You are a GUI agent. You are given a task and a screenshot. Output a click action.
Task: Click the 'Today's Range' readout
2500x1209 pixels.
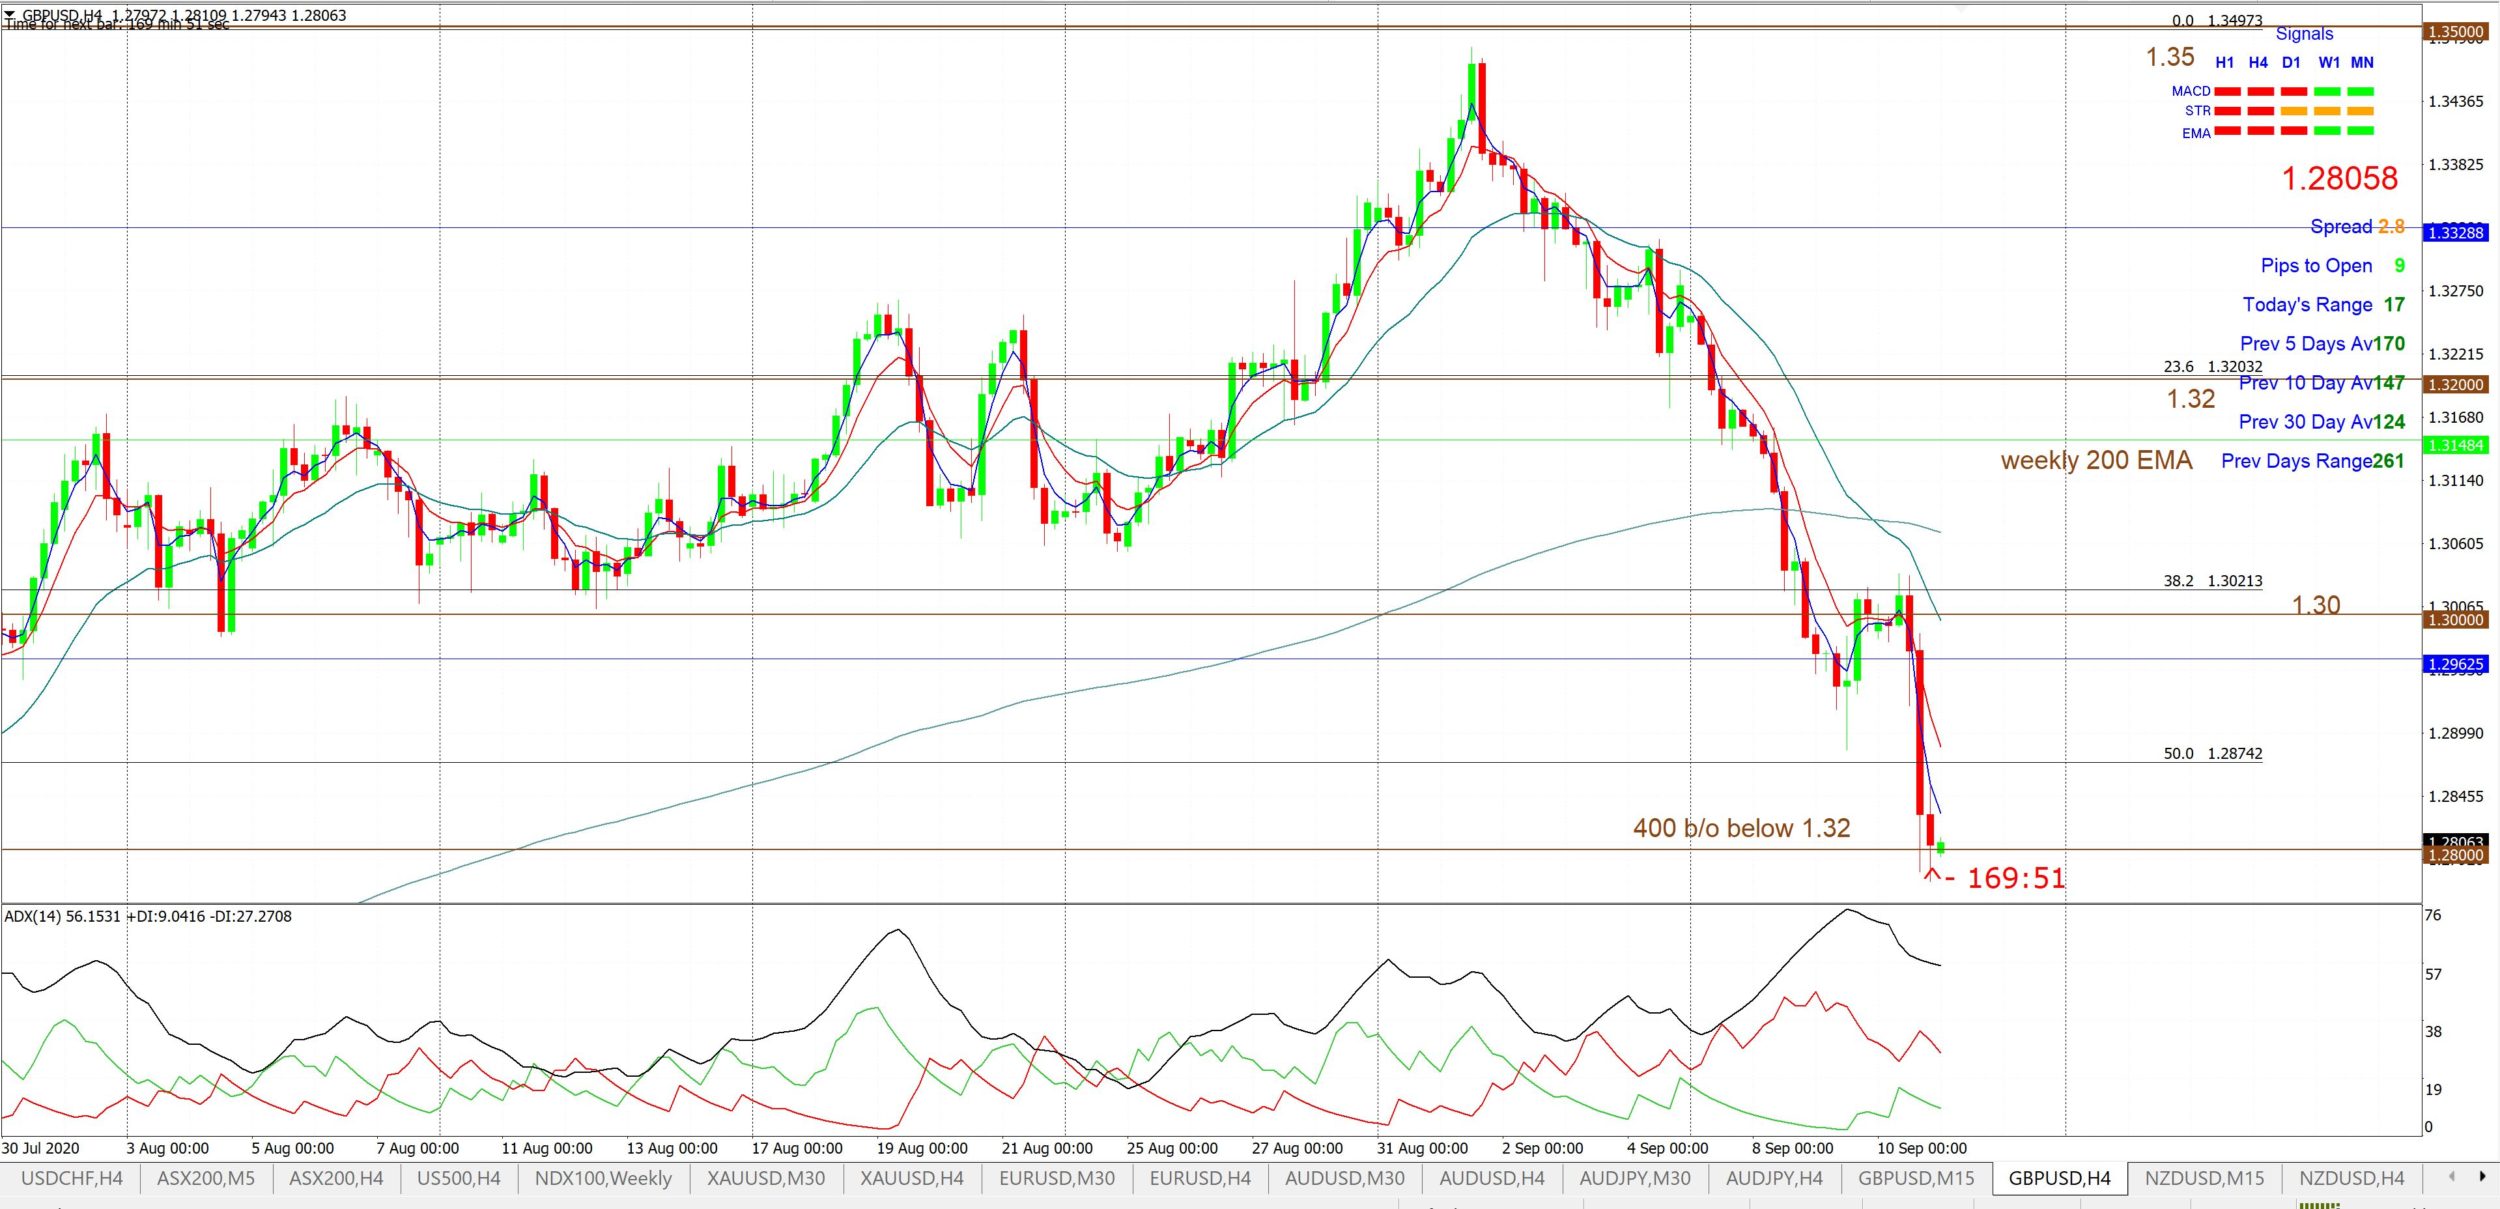click(x=2323, y=305)
